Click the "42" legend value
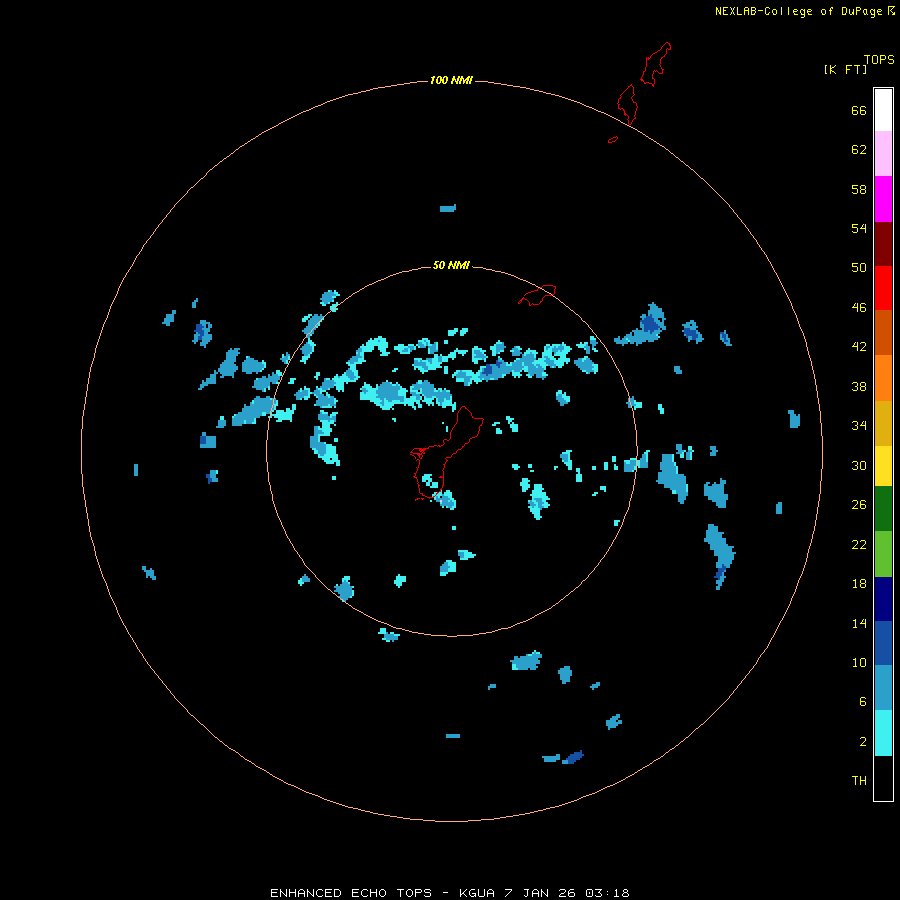The image size is (900, 900). click(859, 347)
